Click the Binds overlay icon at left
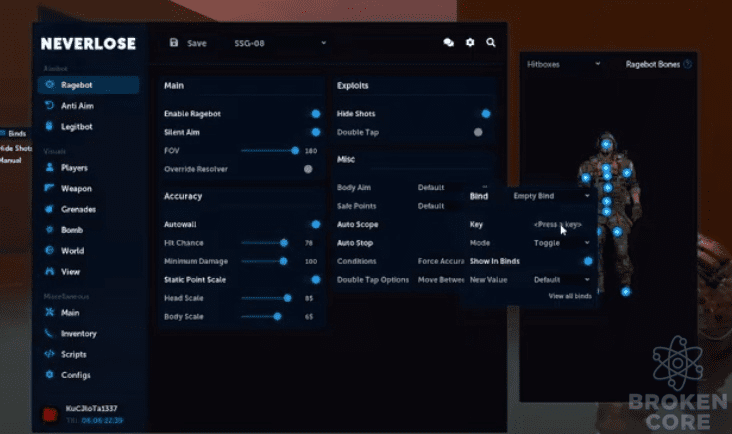The image size is (732, 434). click(3, 133)
